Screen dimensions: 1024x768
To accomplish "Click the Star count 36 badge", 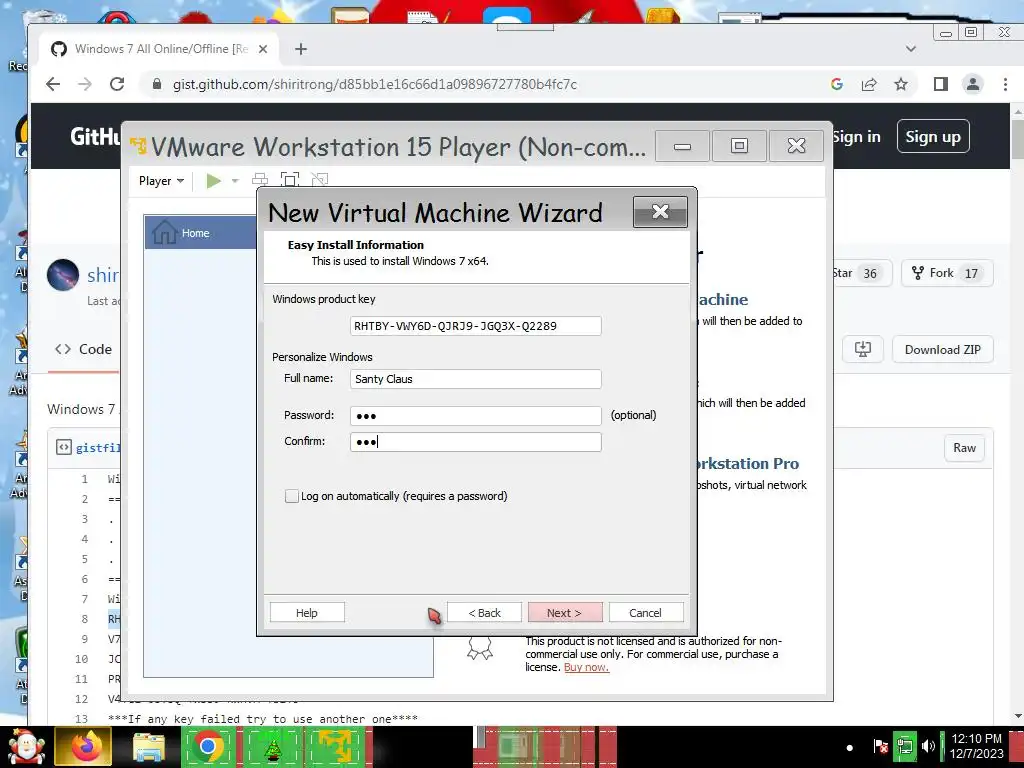I will pos(870,274).
